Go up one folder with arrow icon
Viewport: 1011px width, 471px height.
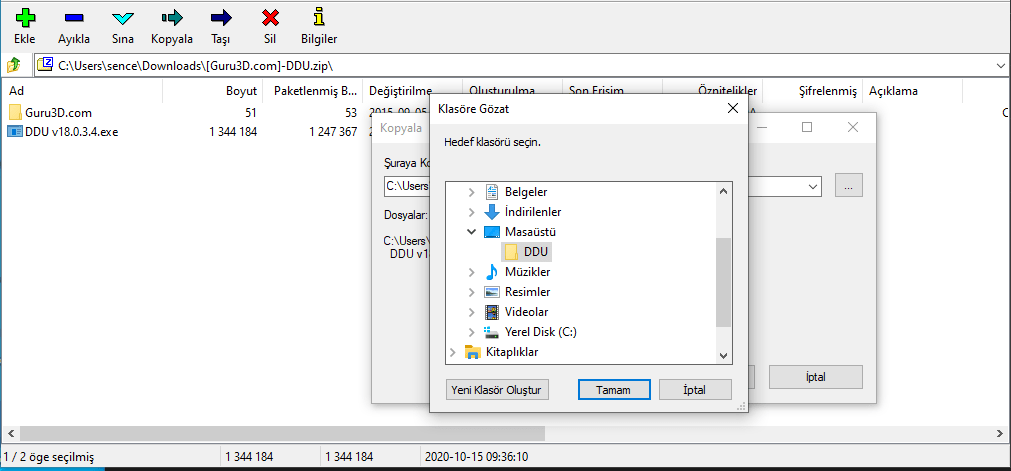[14, 65]
